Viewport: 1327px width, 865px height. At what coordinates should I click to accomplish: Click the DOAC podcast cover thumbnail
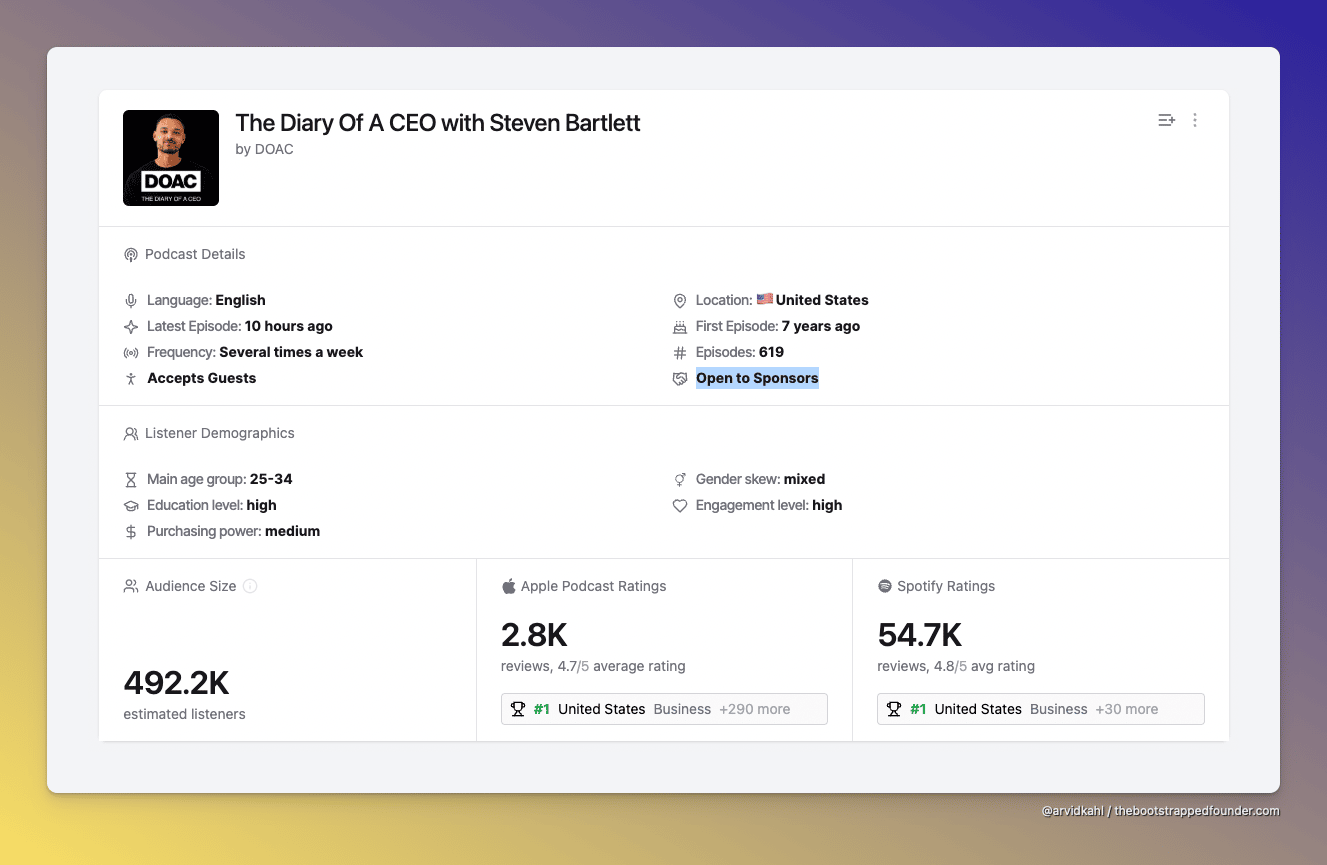pyautogui.click(x=171, y=158)
